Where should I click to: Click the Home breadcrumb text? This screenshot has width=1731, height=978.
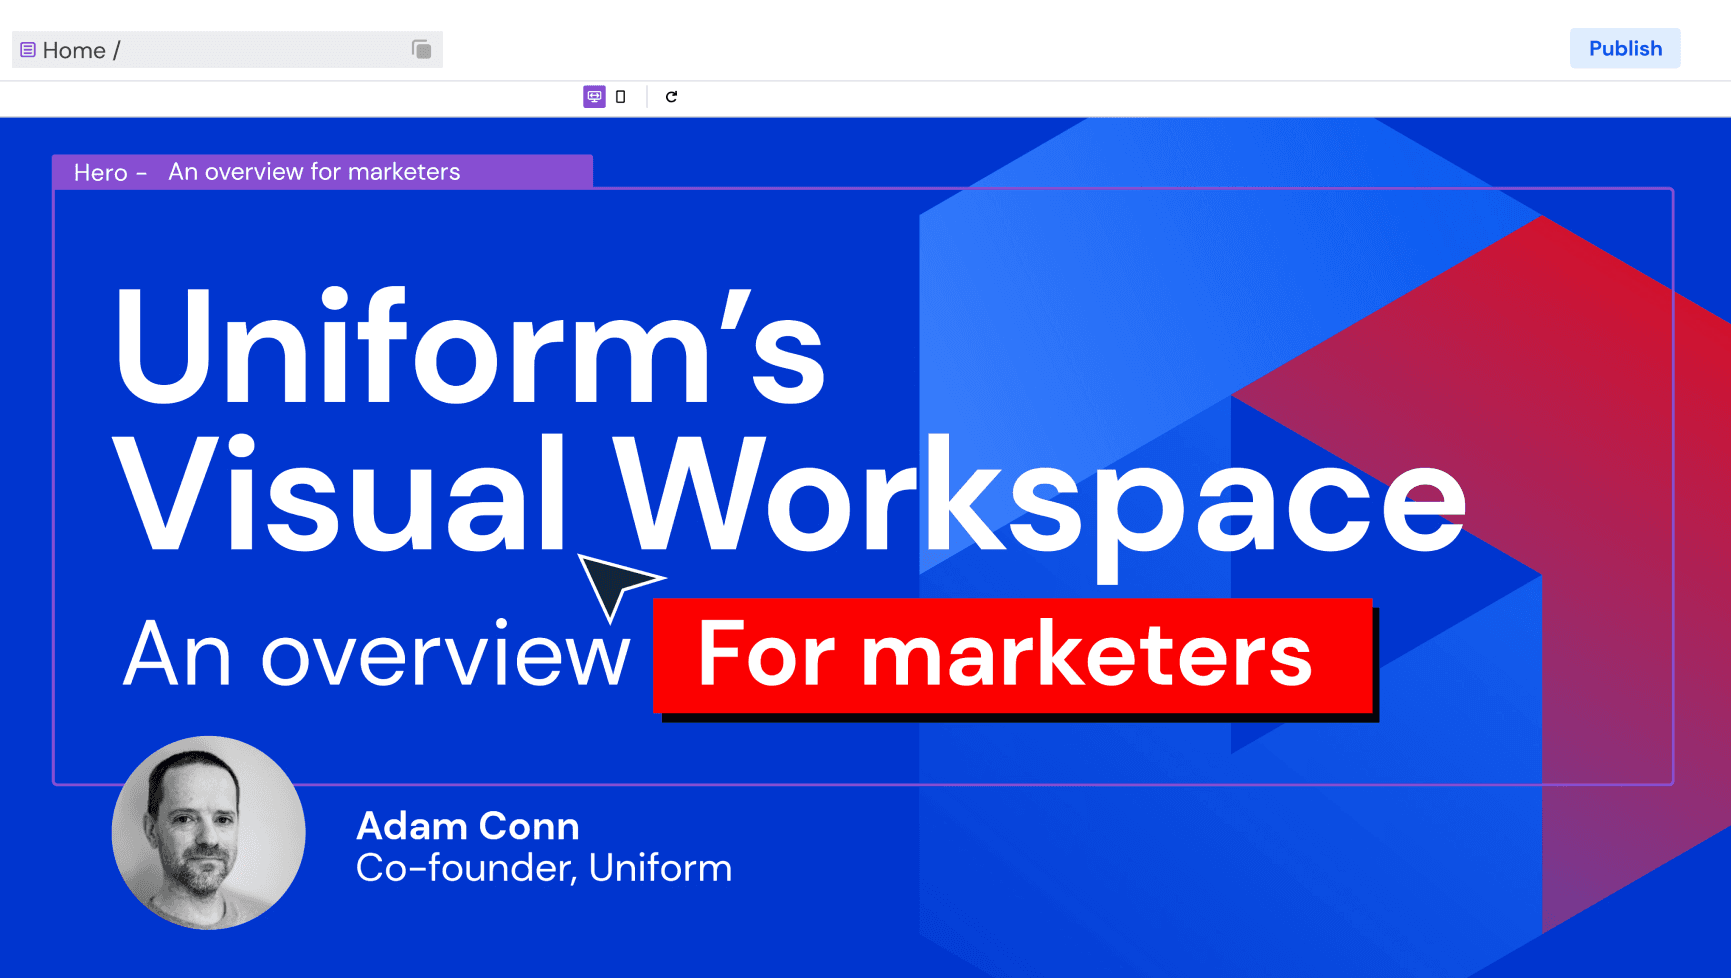(74, 51)
